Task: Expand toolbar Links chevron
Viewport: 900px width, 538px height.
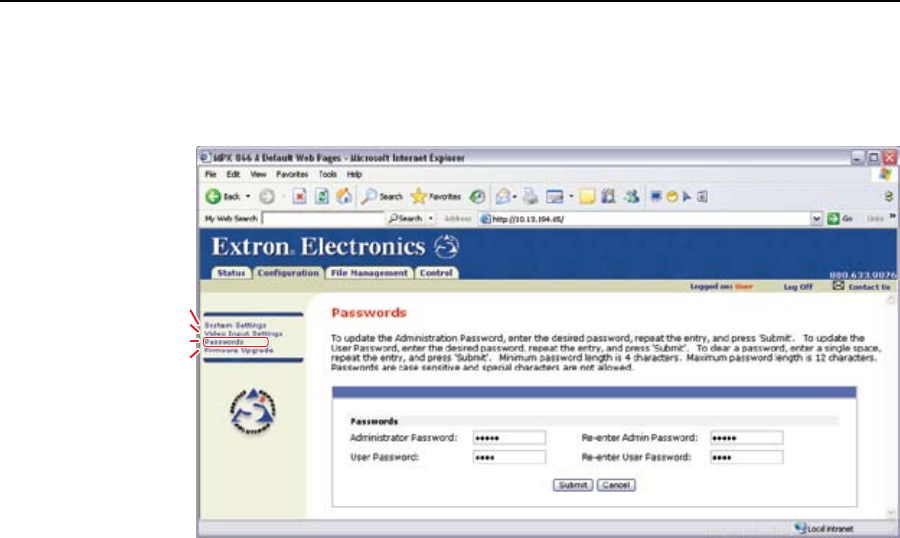Action: tap(893, 216)
